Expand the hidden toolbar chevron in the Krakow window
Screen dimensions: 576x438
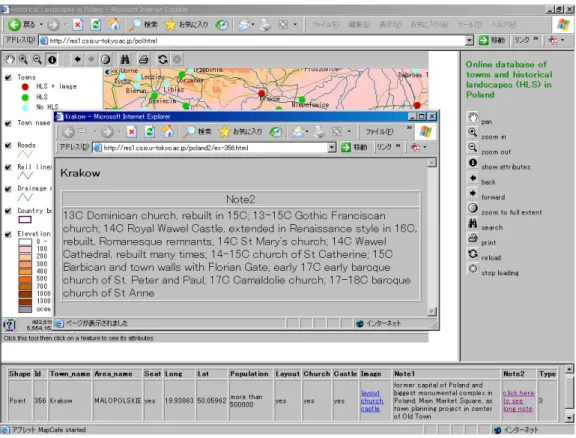[409, 128]
